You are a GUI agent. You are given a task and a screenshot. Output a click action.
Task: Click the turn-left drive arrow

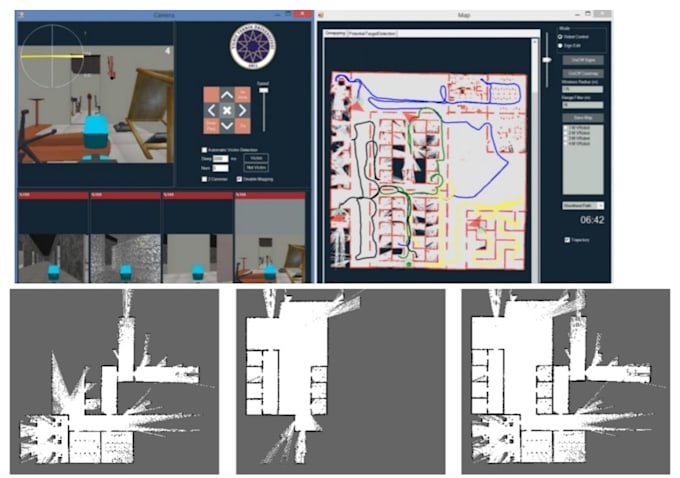point(211,110)
